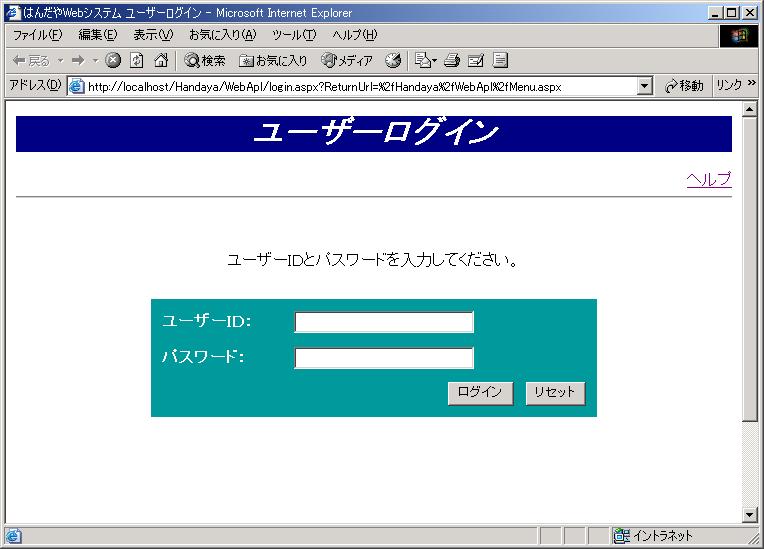Viewport: 764px width, 549px height.
Task: Open the ファイル(F) menu
Action: click(38, 35)
